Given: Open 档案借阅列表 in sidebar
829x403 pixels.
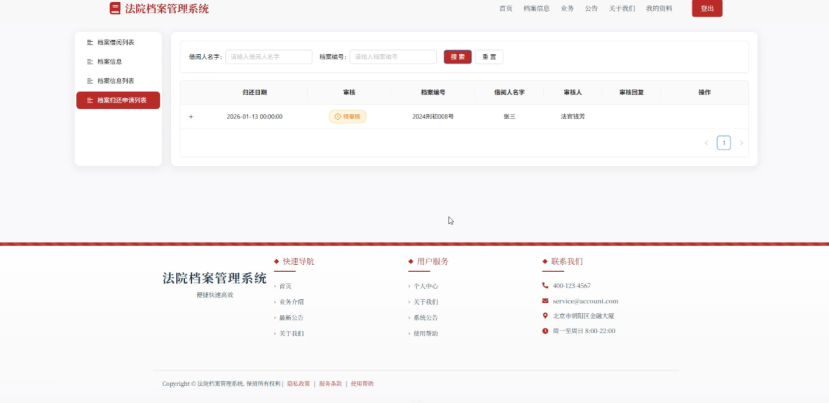Looking at the screenshot, I should click(x=118, y=42).
